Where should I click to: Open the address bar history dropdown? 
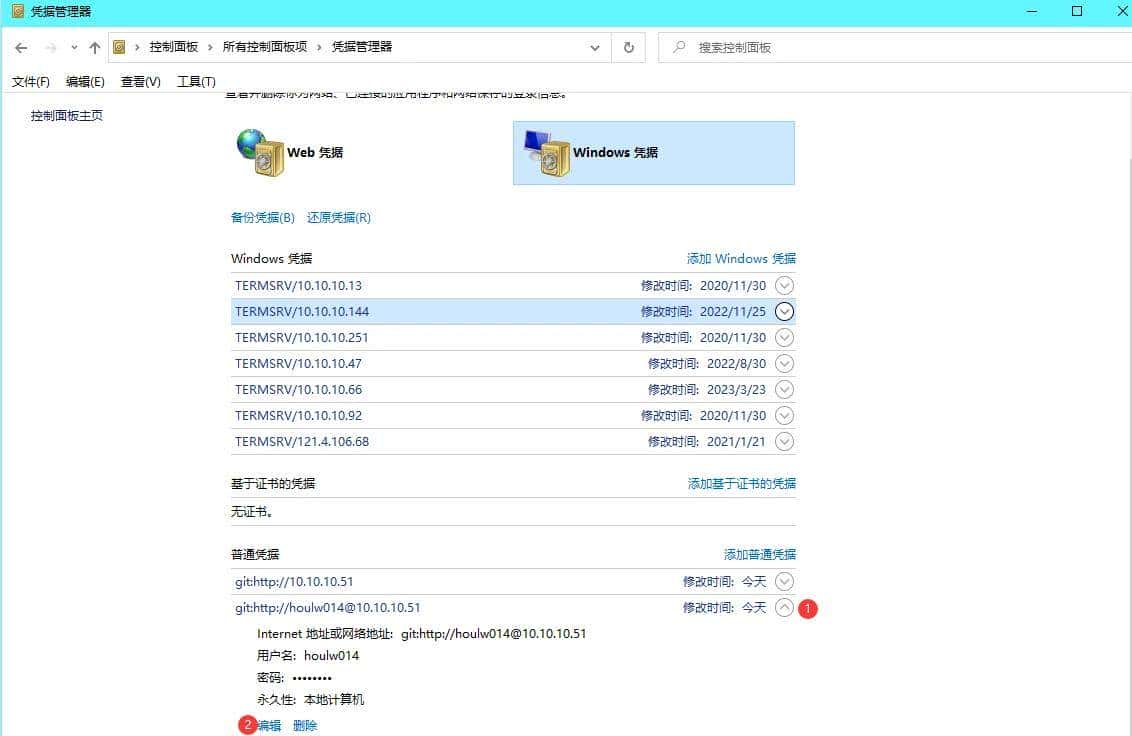(594, 47)
